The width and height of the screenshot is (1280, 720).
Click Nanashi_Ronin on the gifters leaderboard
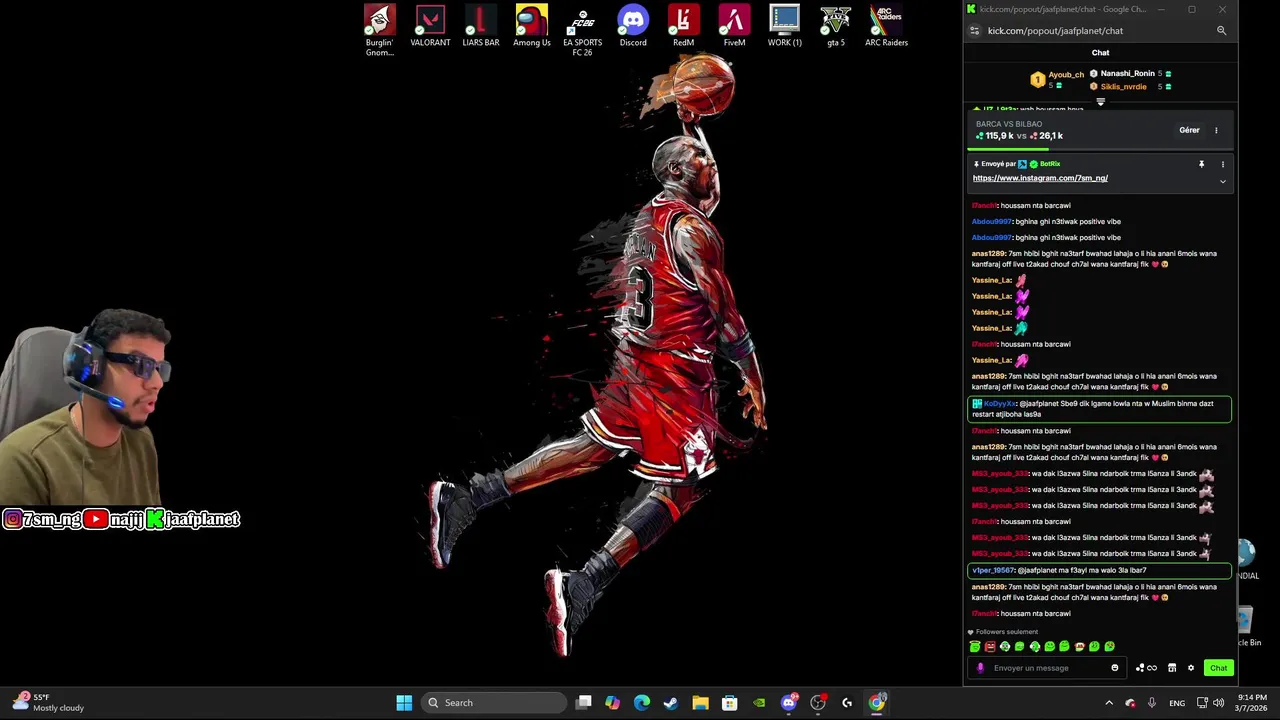tap(1127, 74)
